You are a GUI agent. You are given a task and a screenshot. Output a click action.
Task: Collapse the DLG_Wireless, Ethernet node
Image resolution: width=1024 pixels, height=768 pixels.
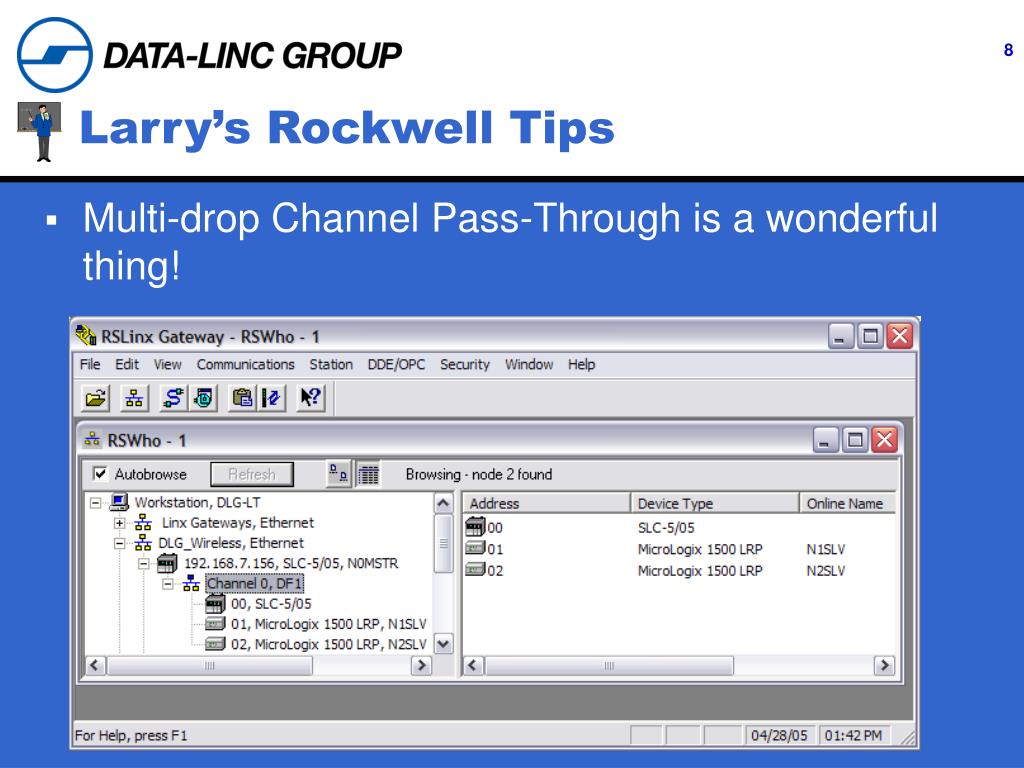pos(120,543)
